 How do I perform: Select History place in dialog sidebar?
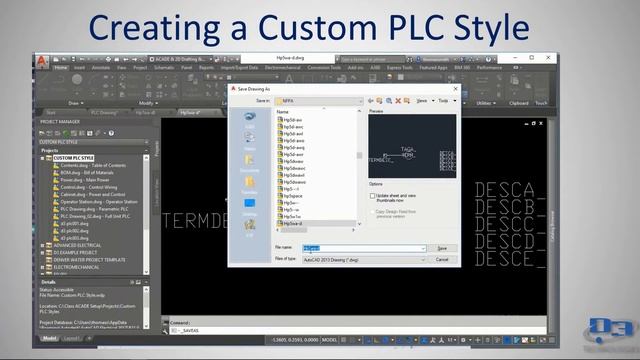[249, 139]
